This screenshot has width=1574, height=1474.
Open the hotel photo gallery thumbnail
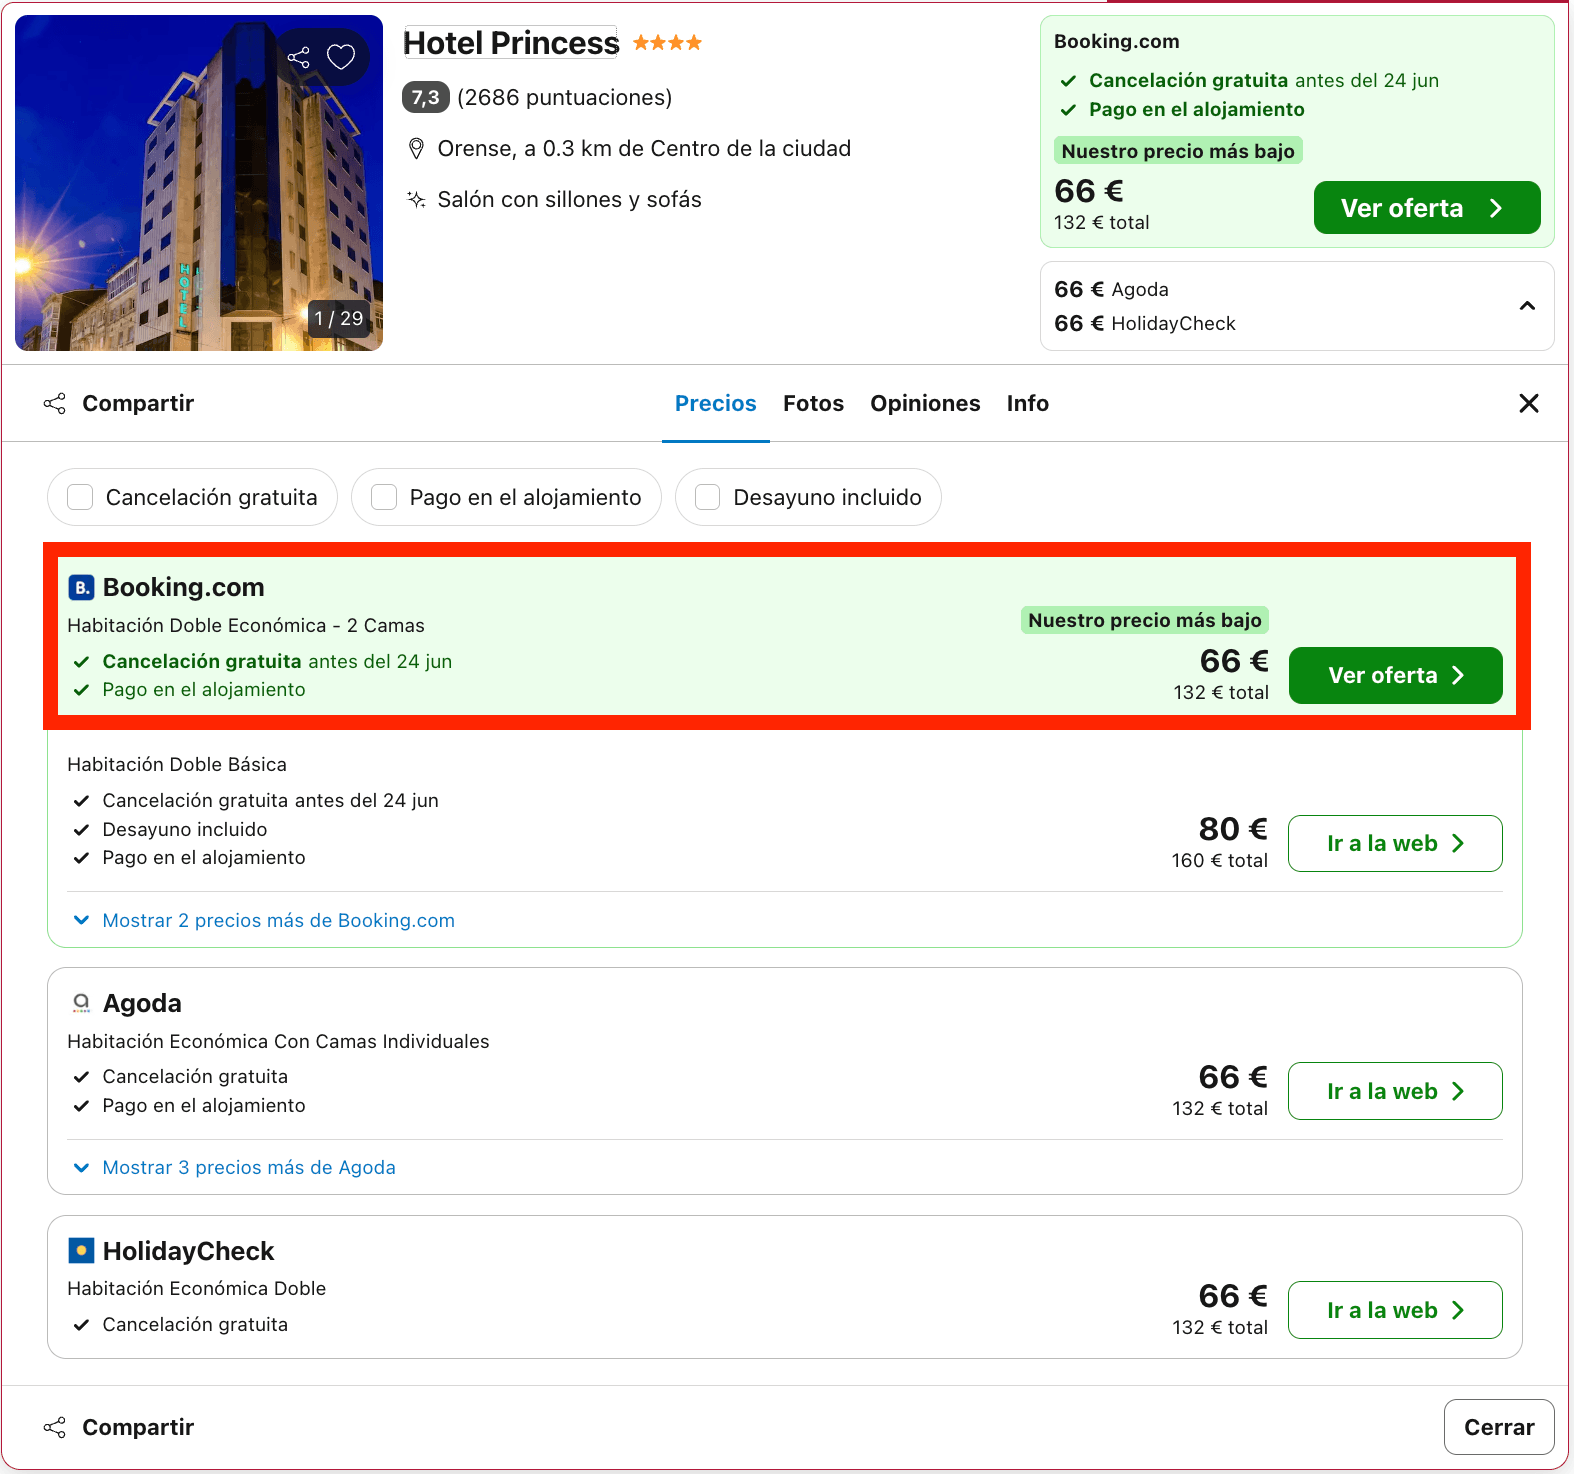click(199, 183)
